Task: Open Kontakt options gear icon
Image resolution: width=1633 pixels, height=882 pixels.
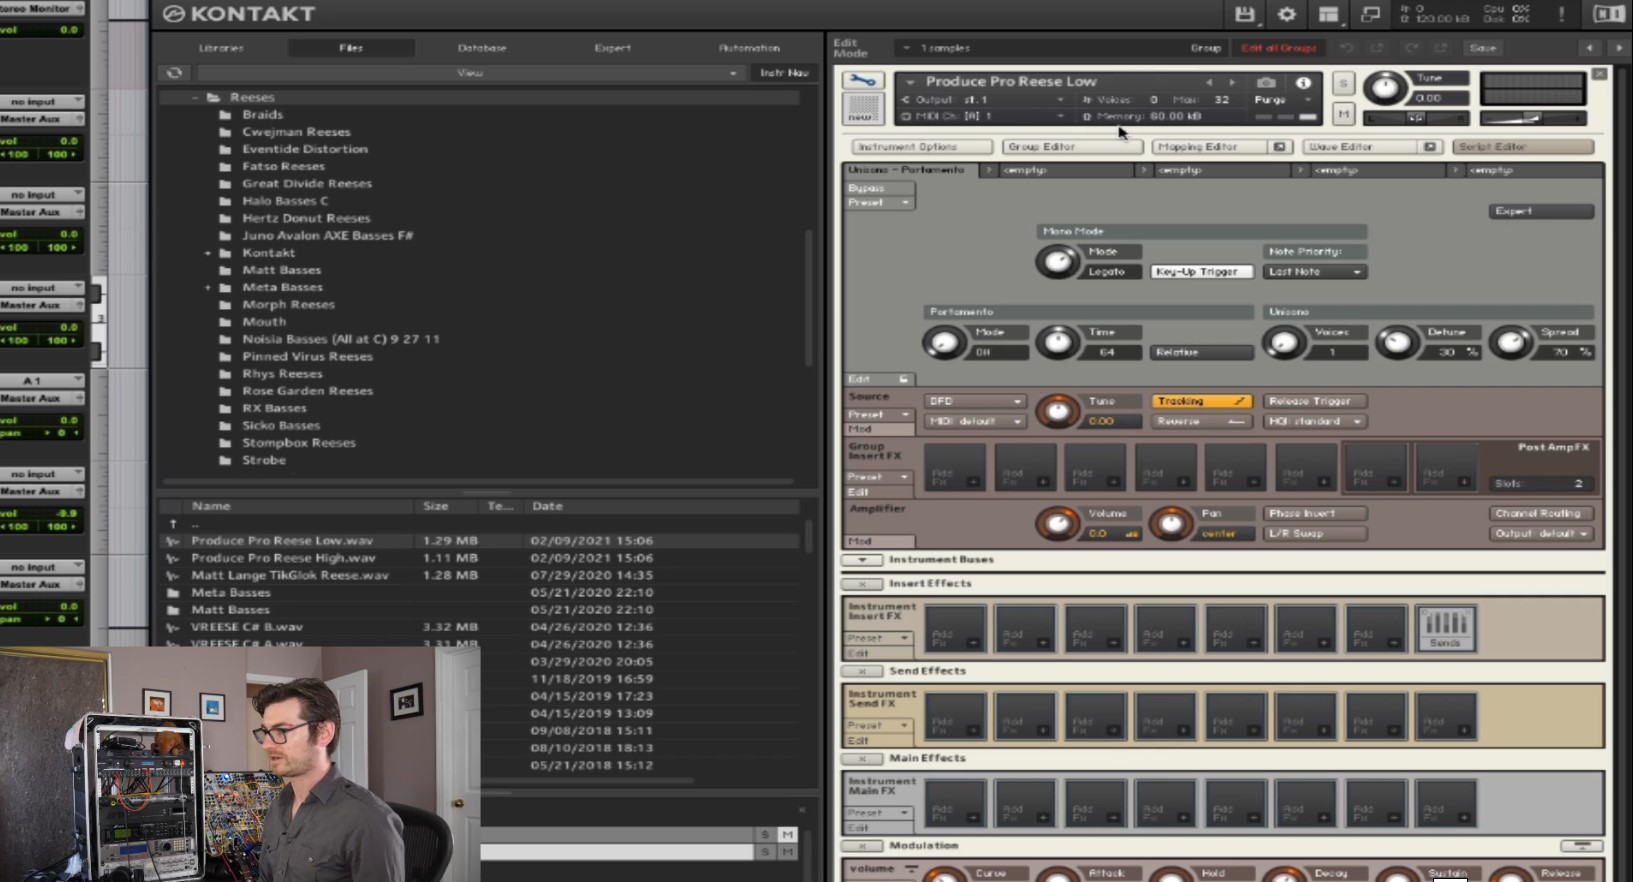Action: (x=1287, y=14)
